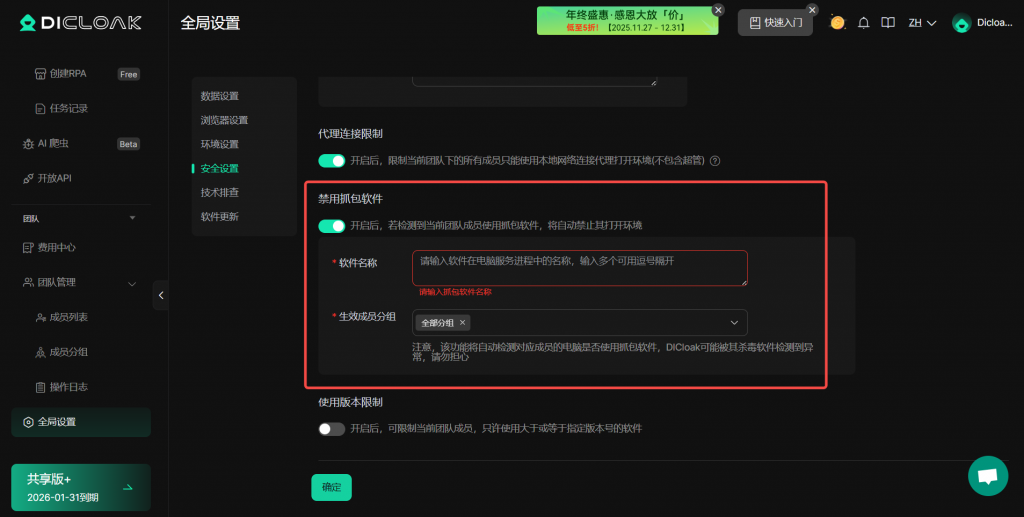Viewport: 1024px width, 517px height.
Task: Remove the 全部分组 tag
Action: coord(462,323)
